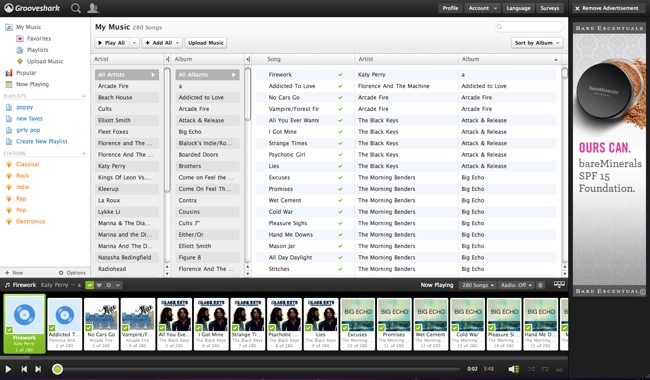650x380 pixels.
Task: Expand All Artists arrow
Action: pos(153,75)
